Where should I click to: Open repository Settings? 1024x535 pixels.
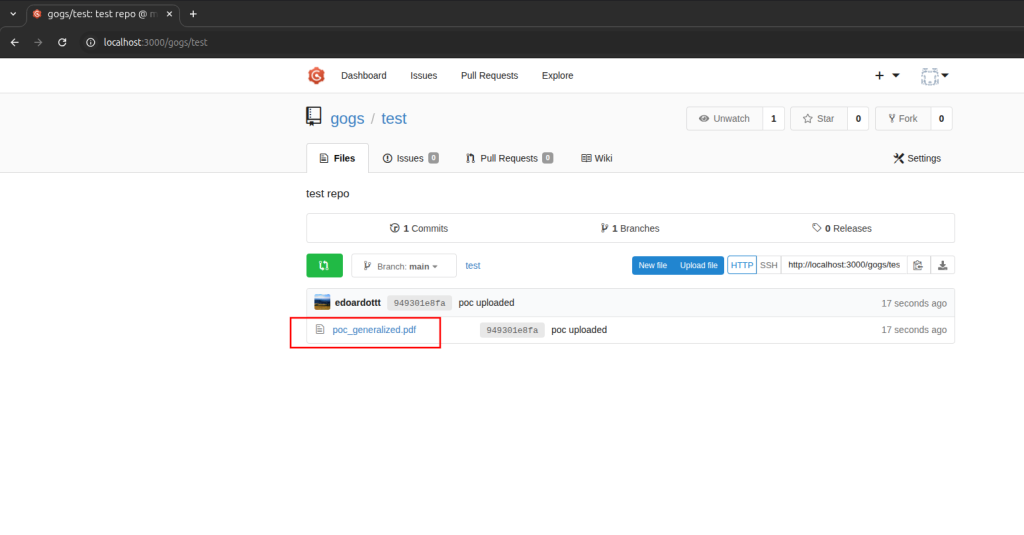coord(917,158)
